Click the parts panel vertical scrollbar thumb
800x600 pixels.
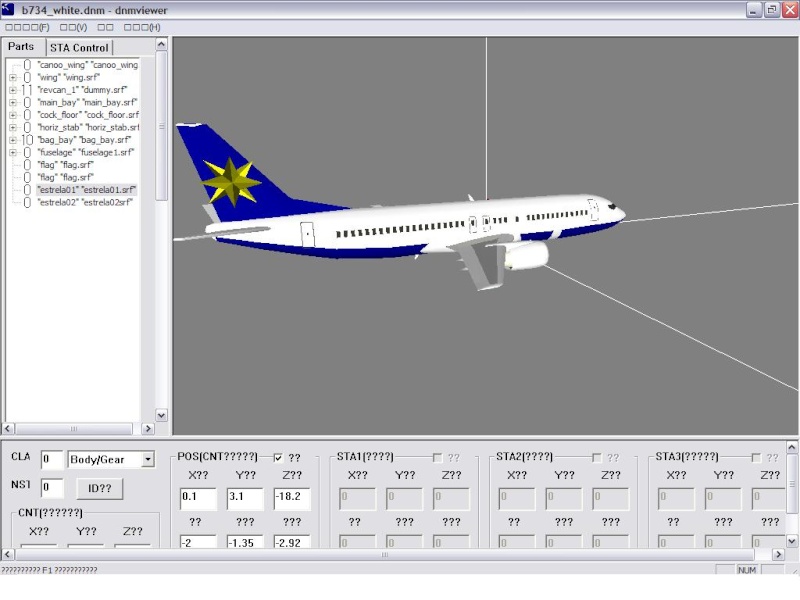click(x=161, y=126)
